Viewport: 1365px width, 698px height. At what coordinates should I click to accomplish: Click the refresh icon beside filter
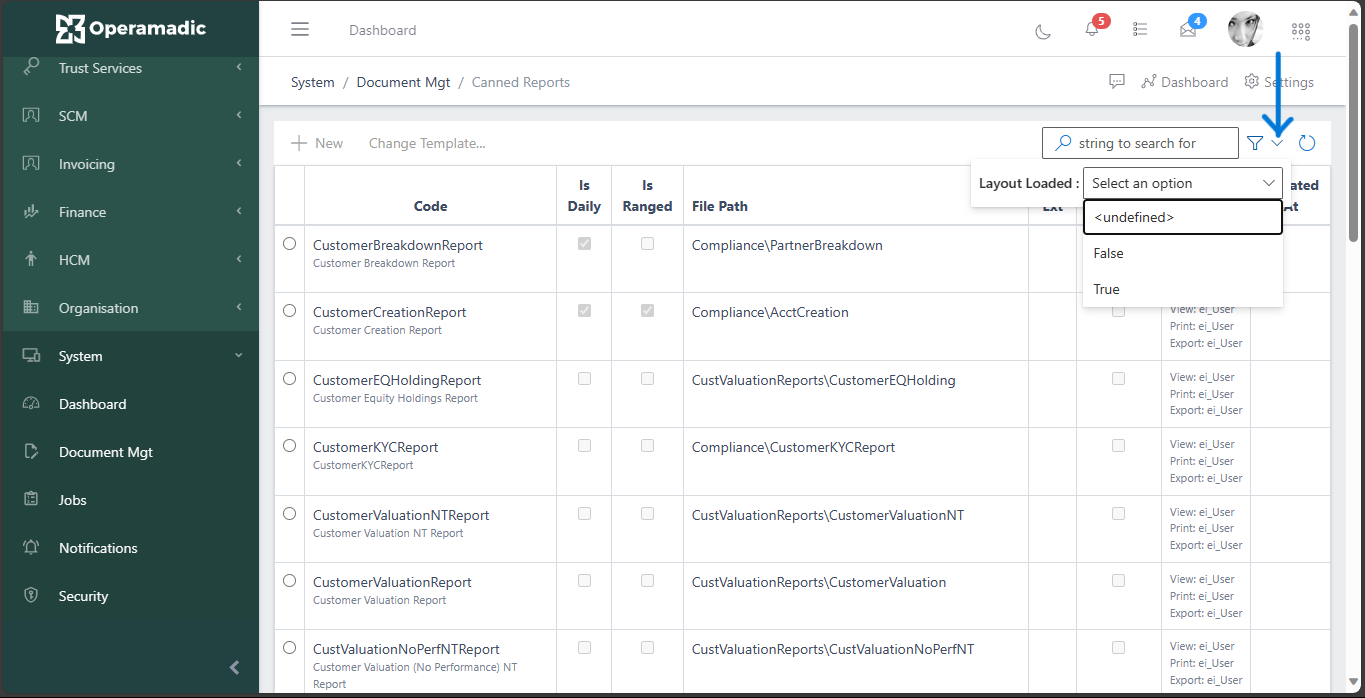pos(1307,144)
